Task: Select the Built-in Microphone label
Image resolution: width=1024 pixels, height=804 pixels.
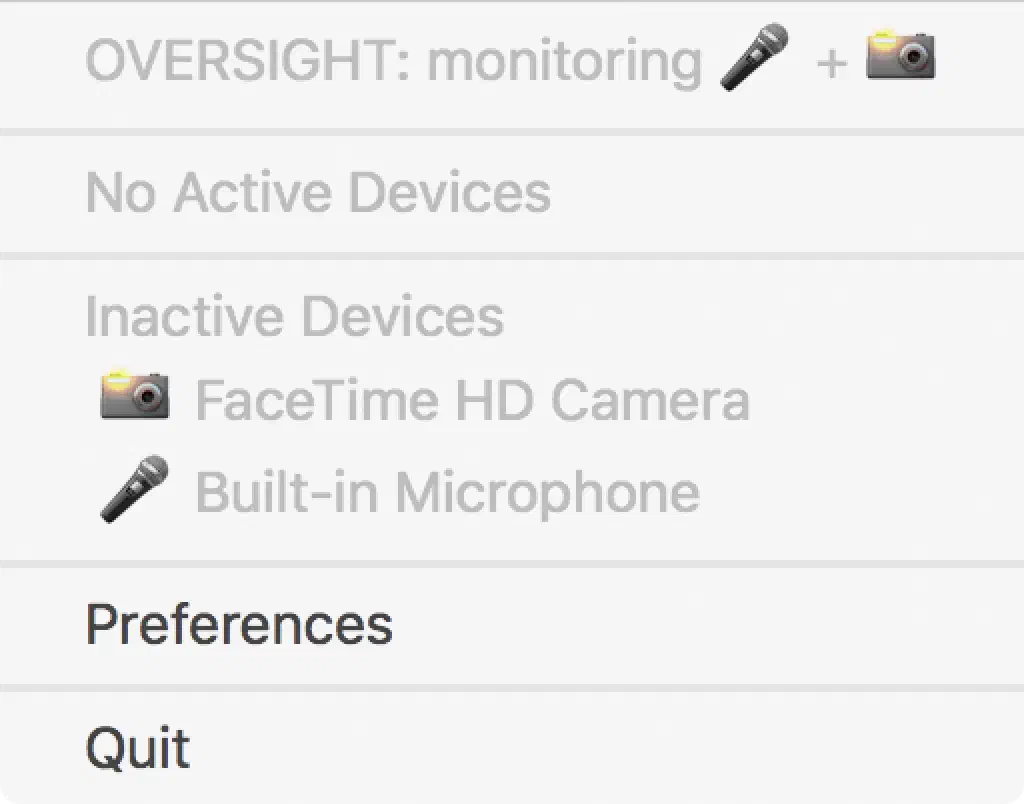Action: click(447, 492)
